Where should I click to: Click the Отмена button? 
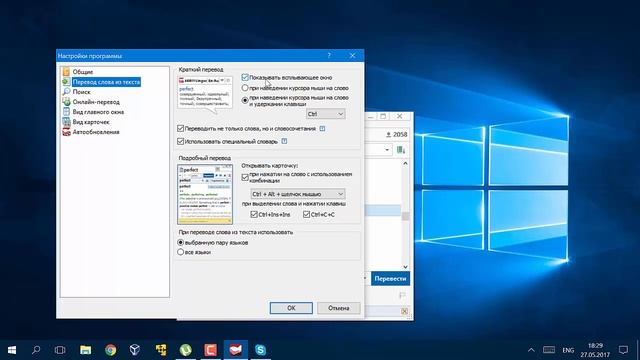point(339,308)
